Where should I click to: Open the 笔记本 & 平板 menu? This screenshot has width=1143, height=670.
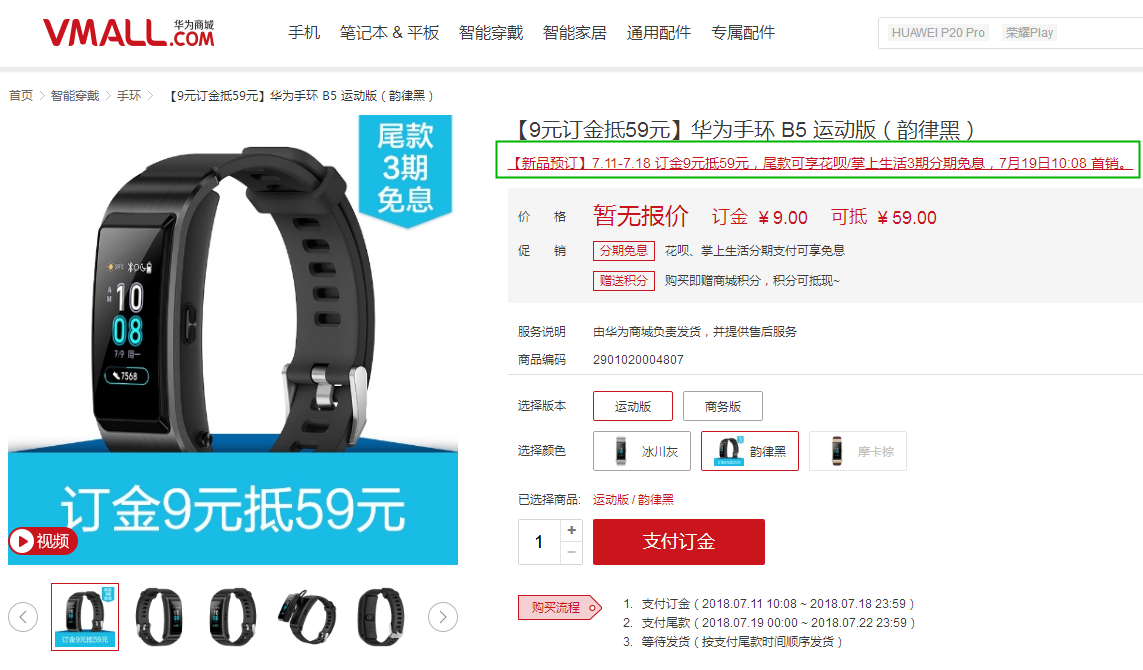tap(389, 33)
